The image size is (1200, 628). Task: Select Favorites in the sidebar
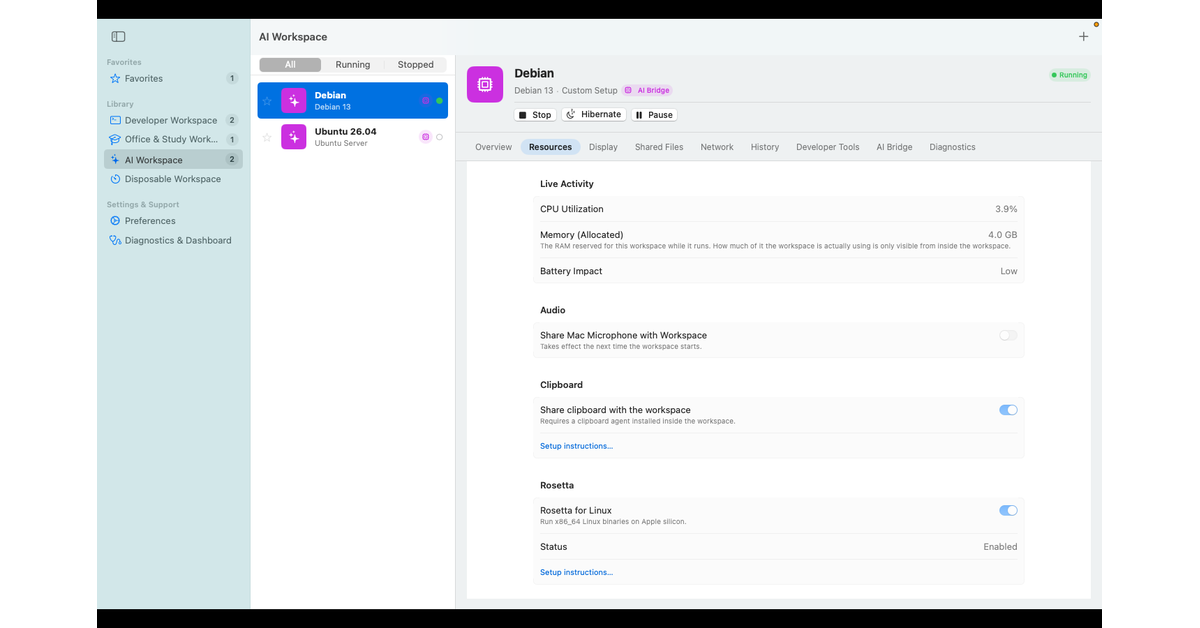tap(173, 79)
